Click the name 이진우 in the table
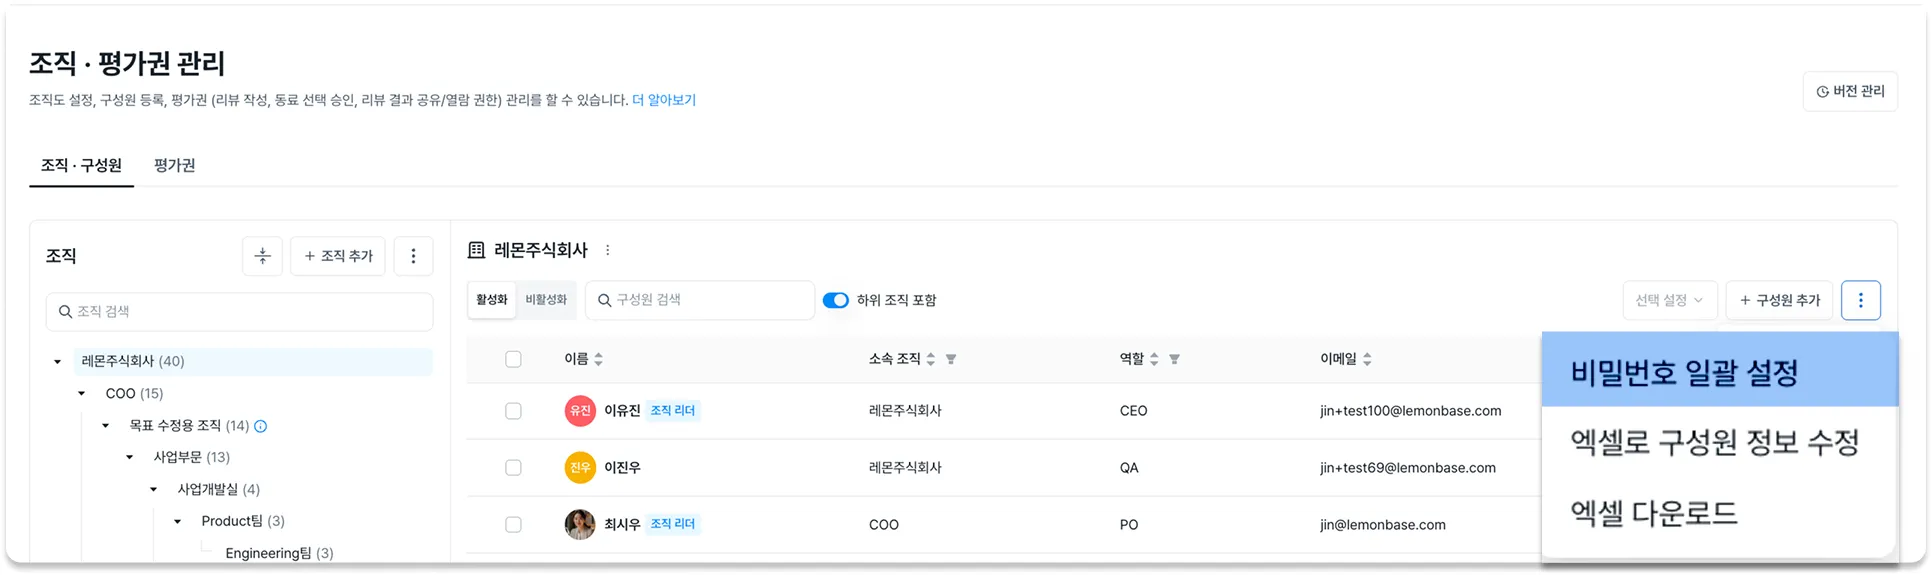The width and height of the screenshot is (1932, 575). tap(622, 467)
